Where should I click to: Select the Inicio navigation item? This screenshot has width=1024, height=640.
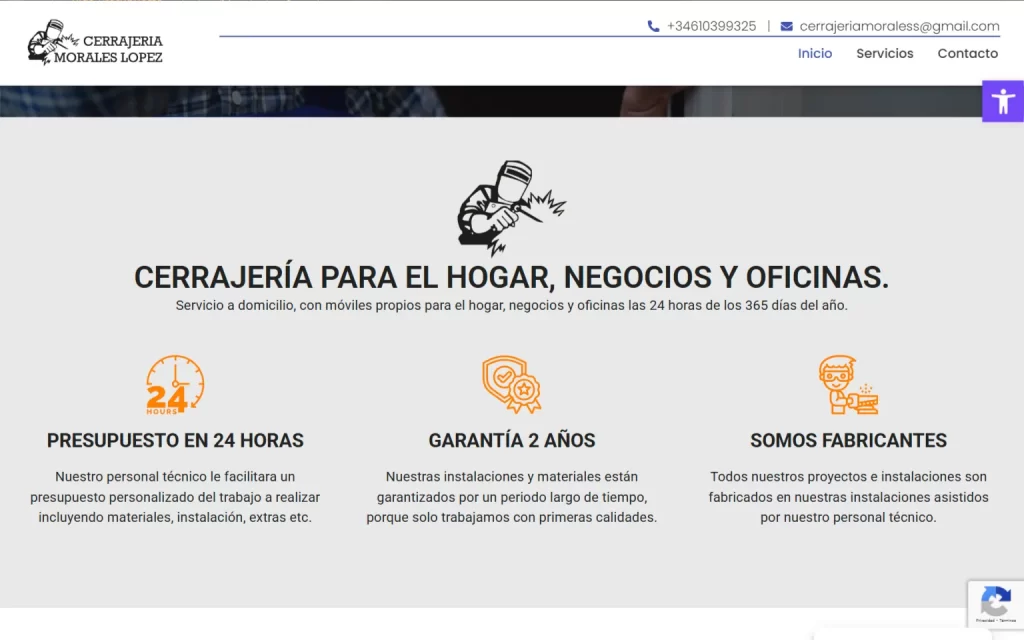tap(815, 54)
